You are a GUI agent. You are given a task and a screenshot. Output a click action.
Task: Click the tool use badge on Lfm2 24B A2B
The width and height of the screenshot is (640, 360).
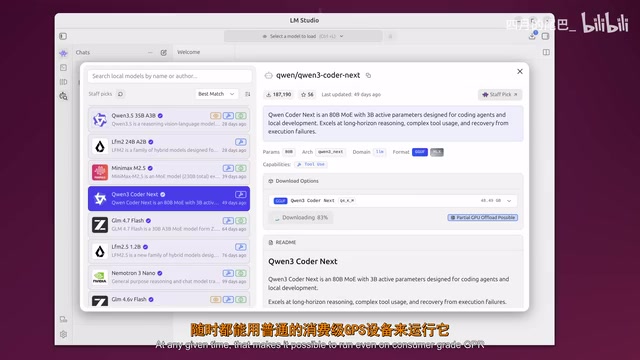pyautogui.click(x=241, y=142)
